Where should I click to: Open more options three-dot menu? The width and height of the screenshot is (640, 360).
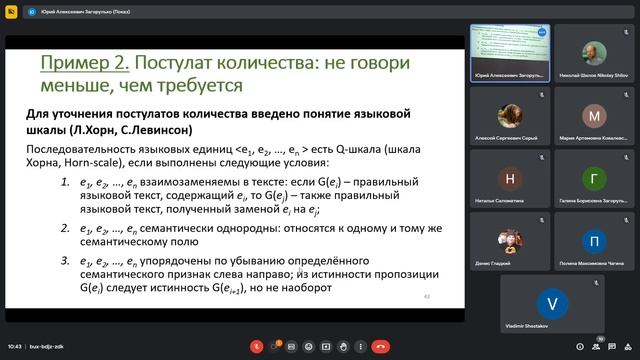click(x=360, y=347)
